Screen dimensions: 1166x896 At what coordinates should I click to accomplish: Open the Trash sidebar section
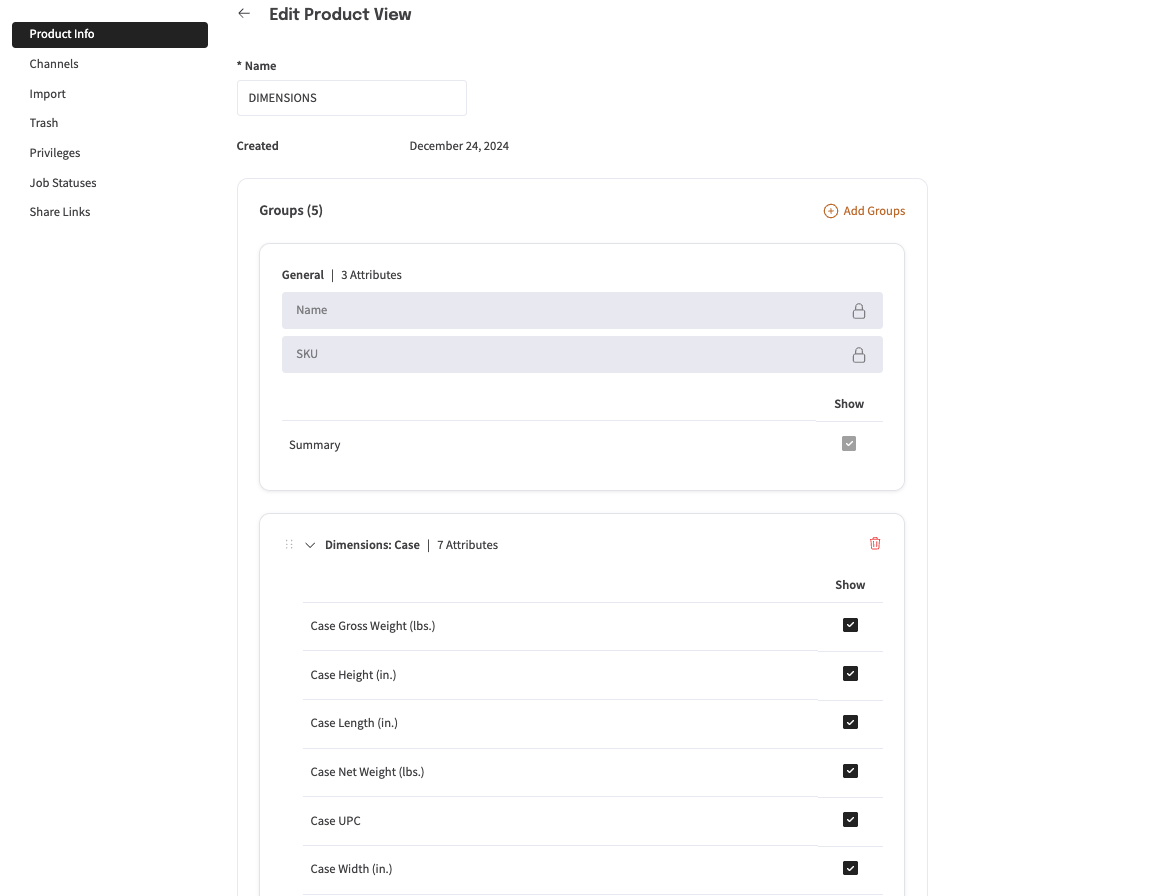[x=44, y=123]
